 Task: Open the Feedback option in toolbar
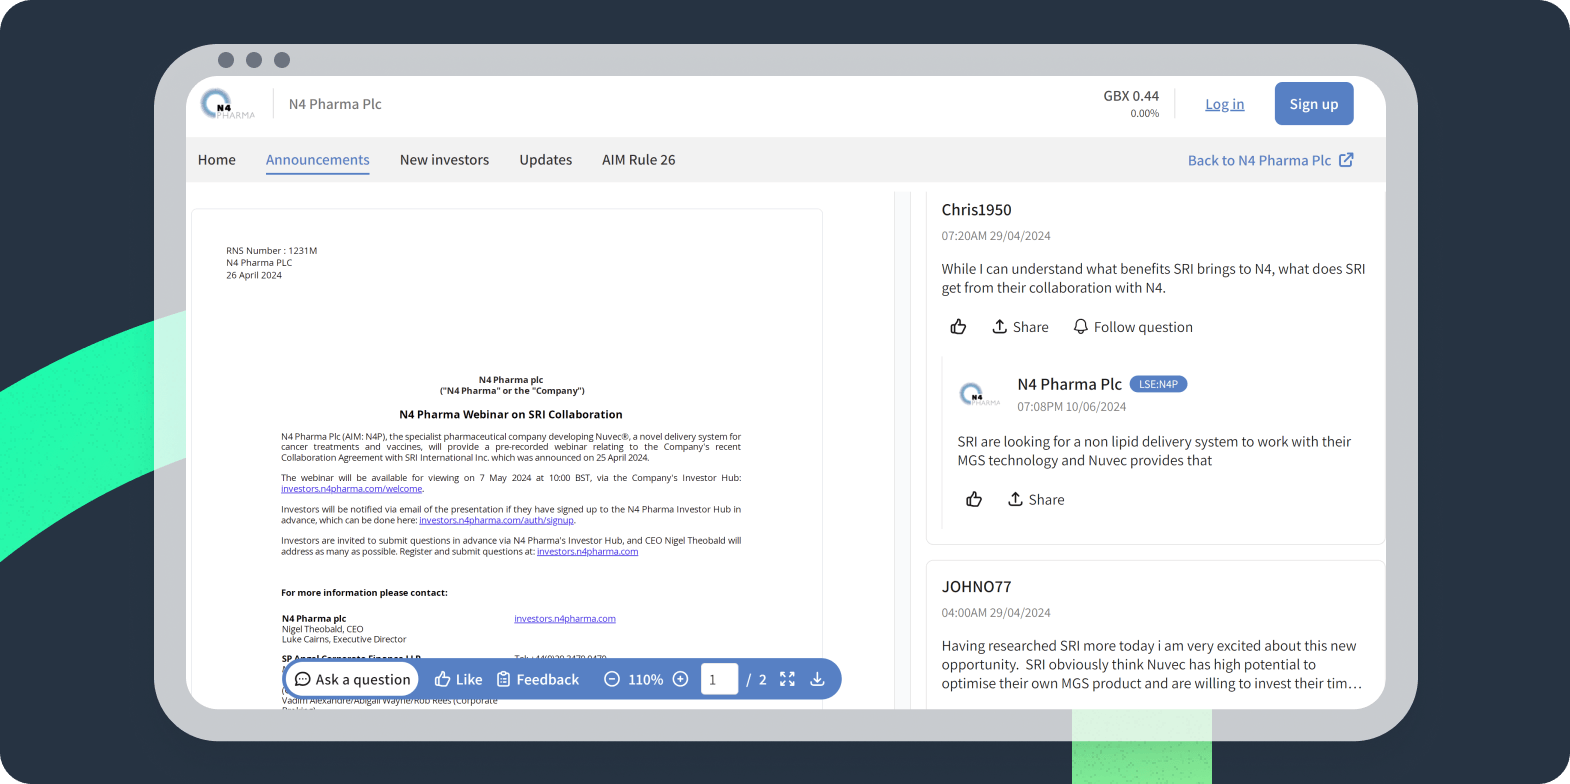(538, 679)
